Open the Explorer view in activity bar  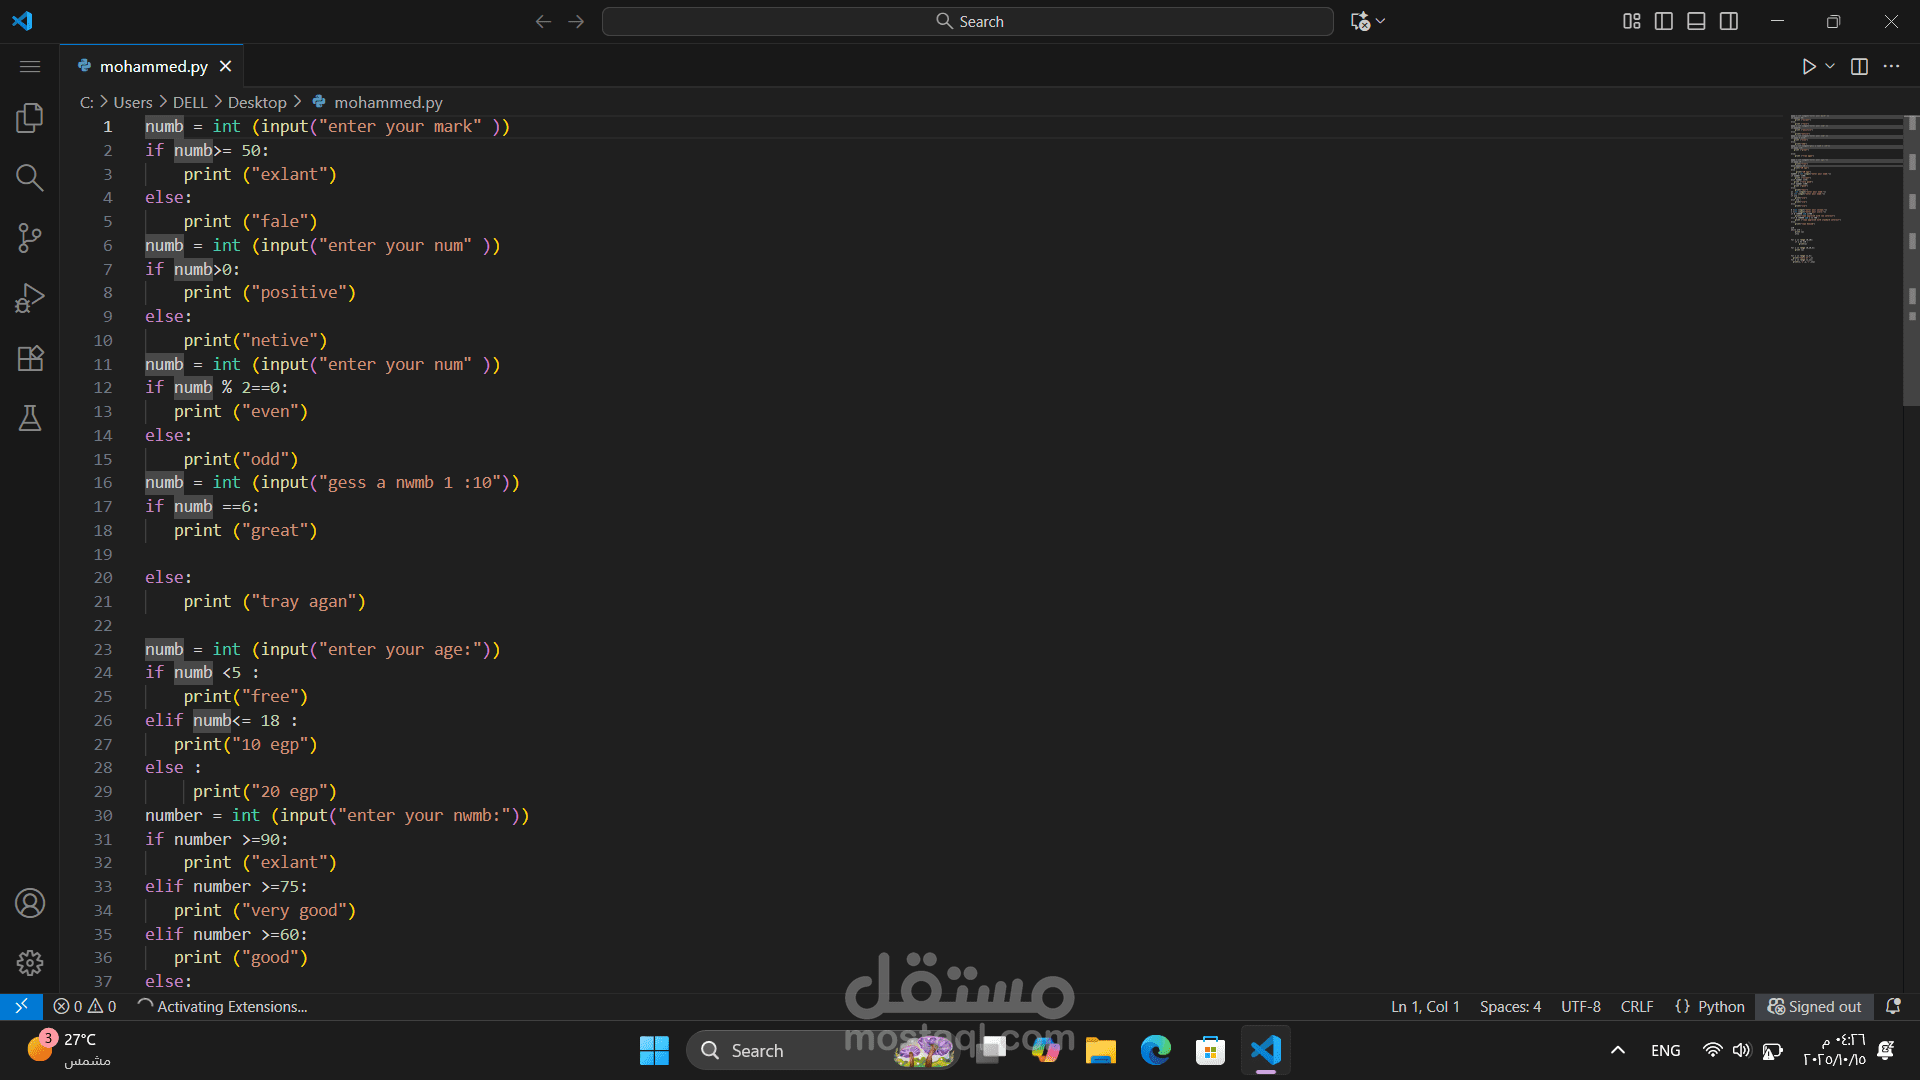click(30, 118)
